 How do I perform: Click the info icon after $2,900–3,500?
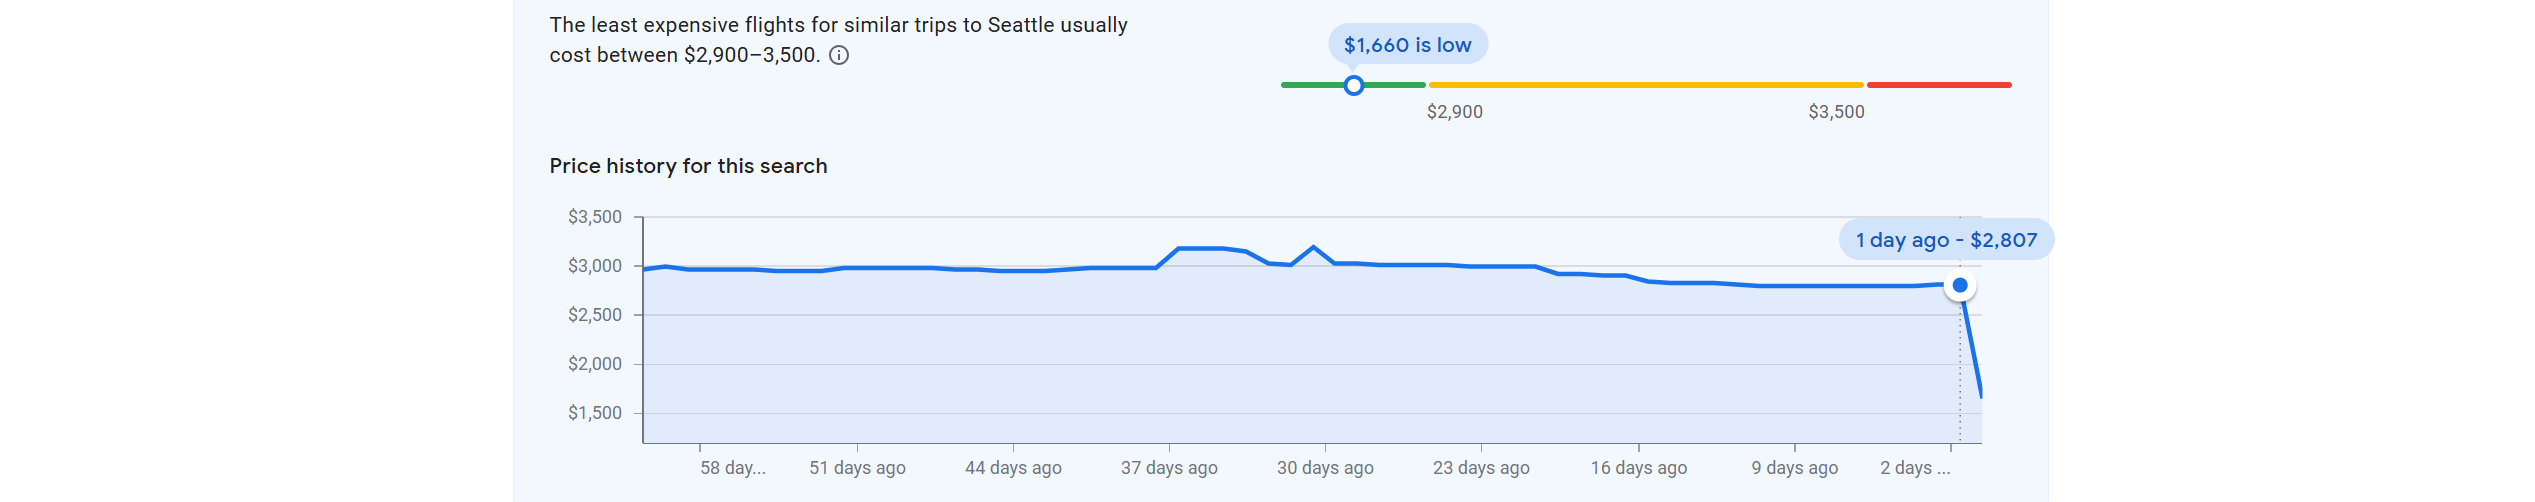(839, 56)
